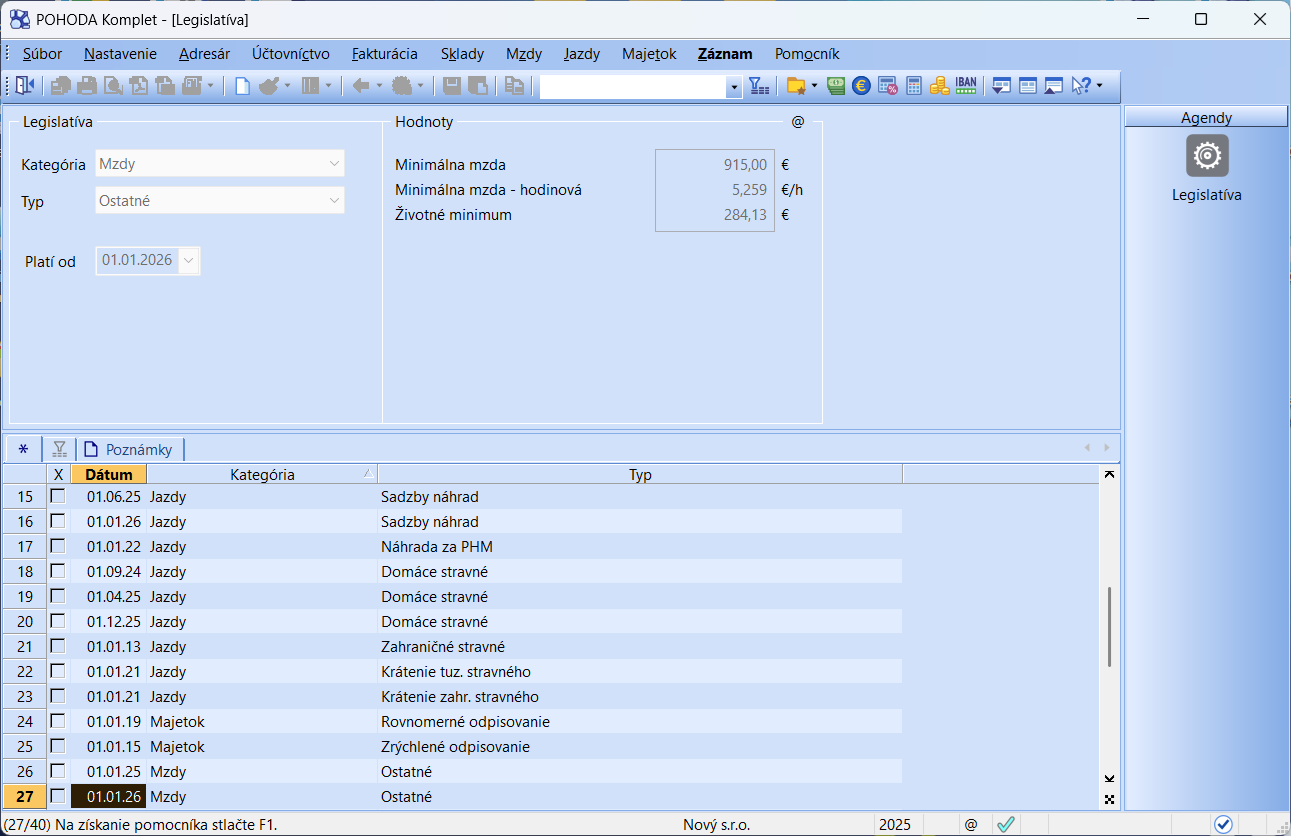The height and width of the screenshot is (836, 1291).
Task: Tick the checkbox in row 15
Action: (x=58, y=496)
